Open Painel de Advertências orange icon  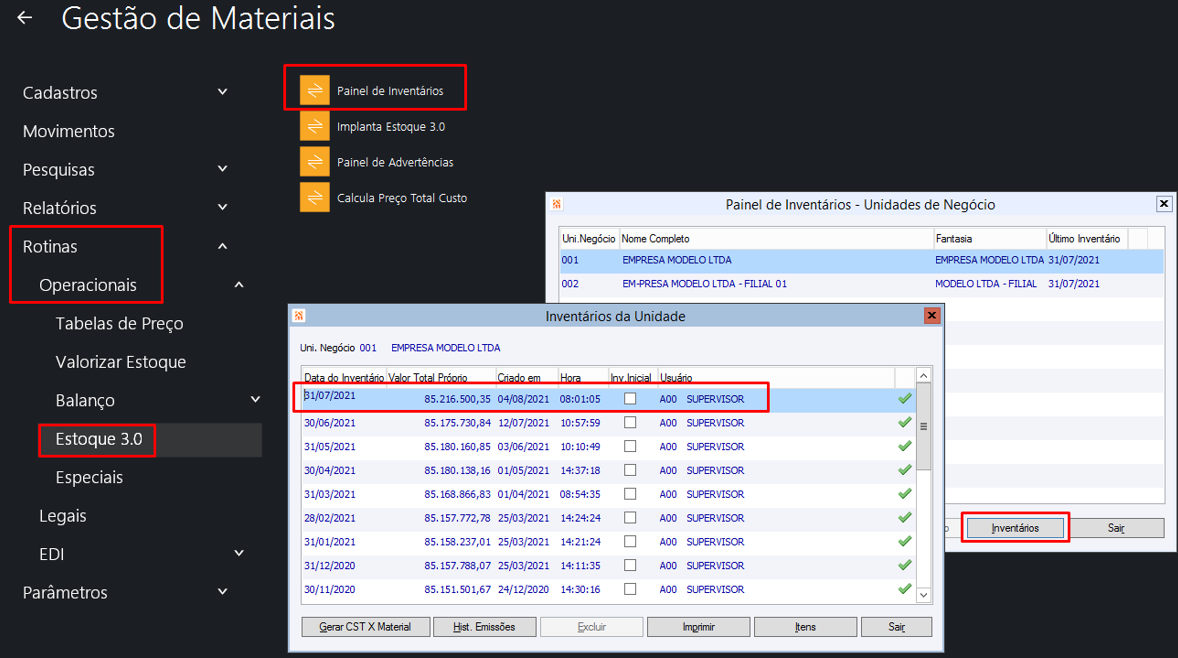point(315,161)
